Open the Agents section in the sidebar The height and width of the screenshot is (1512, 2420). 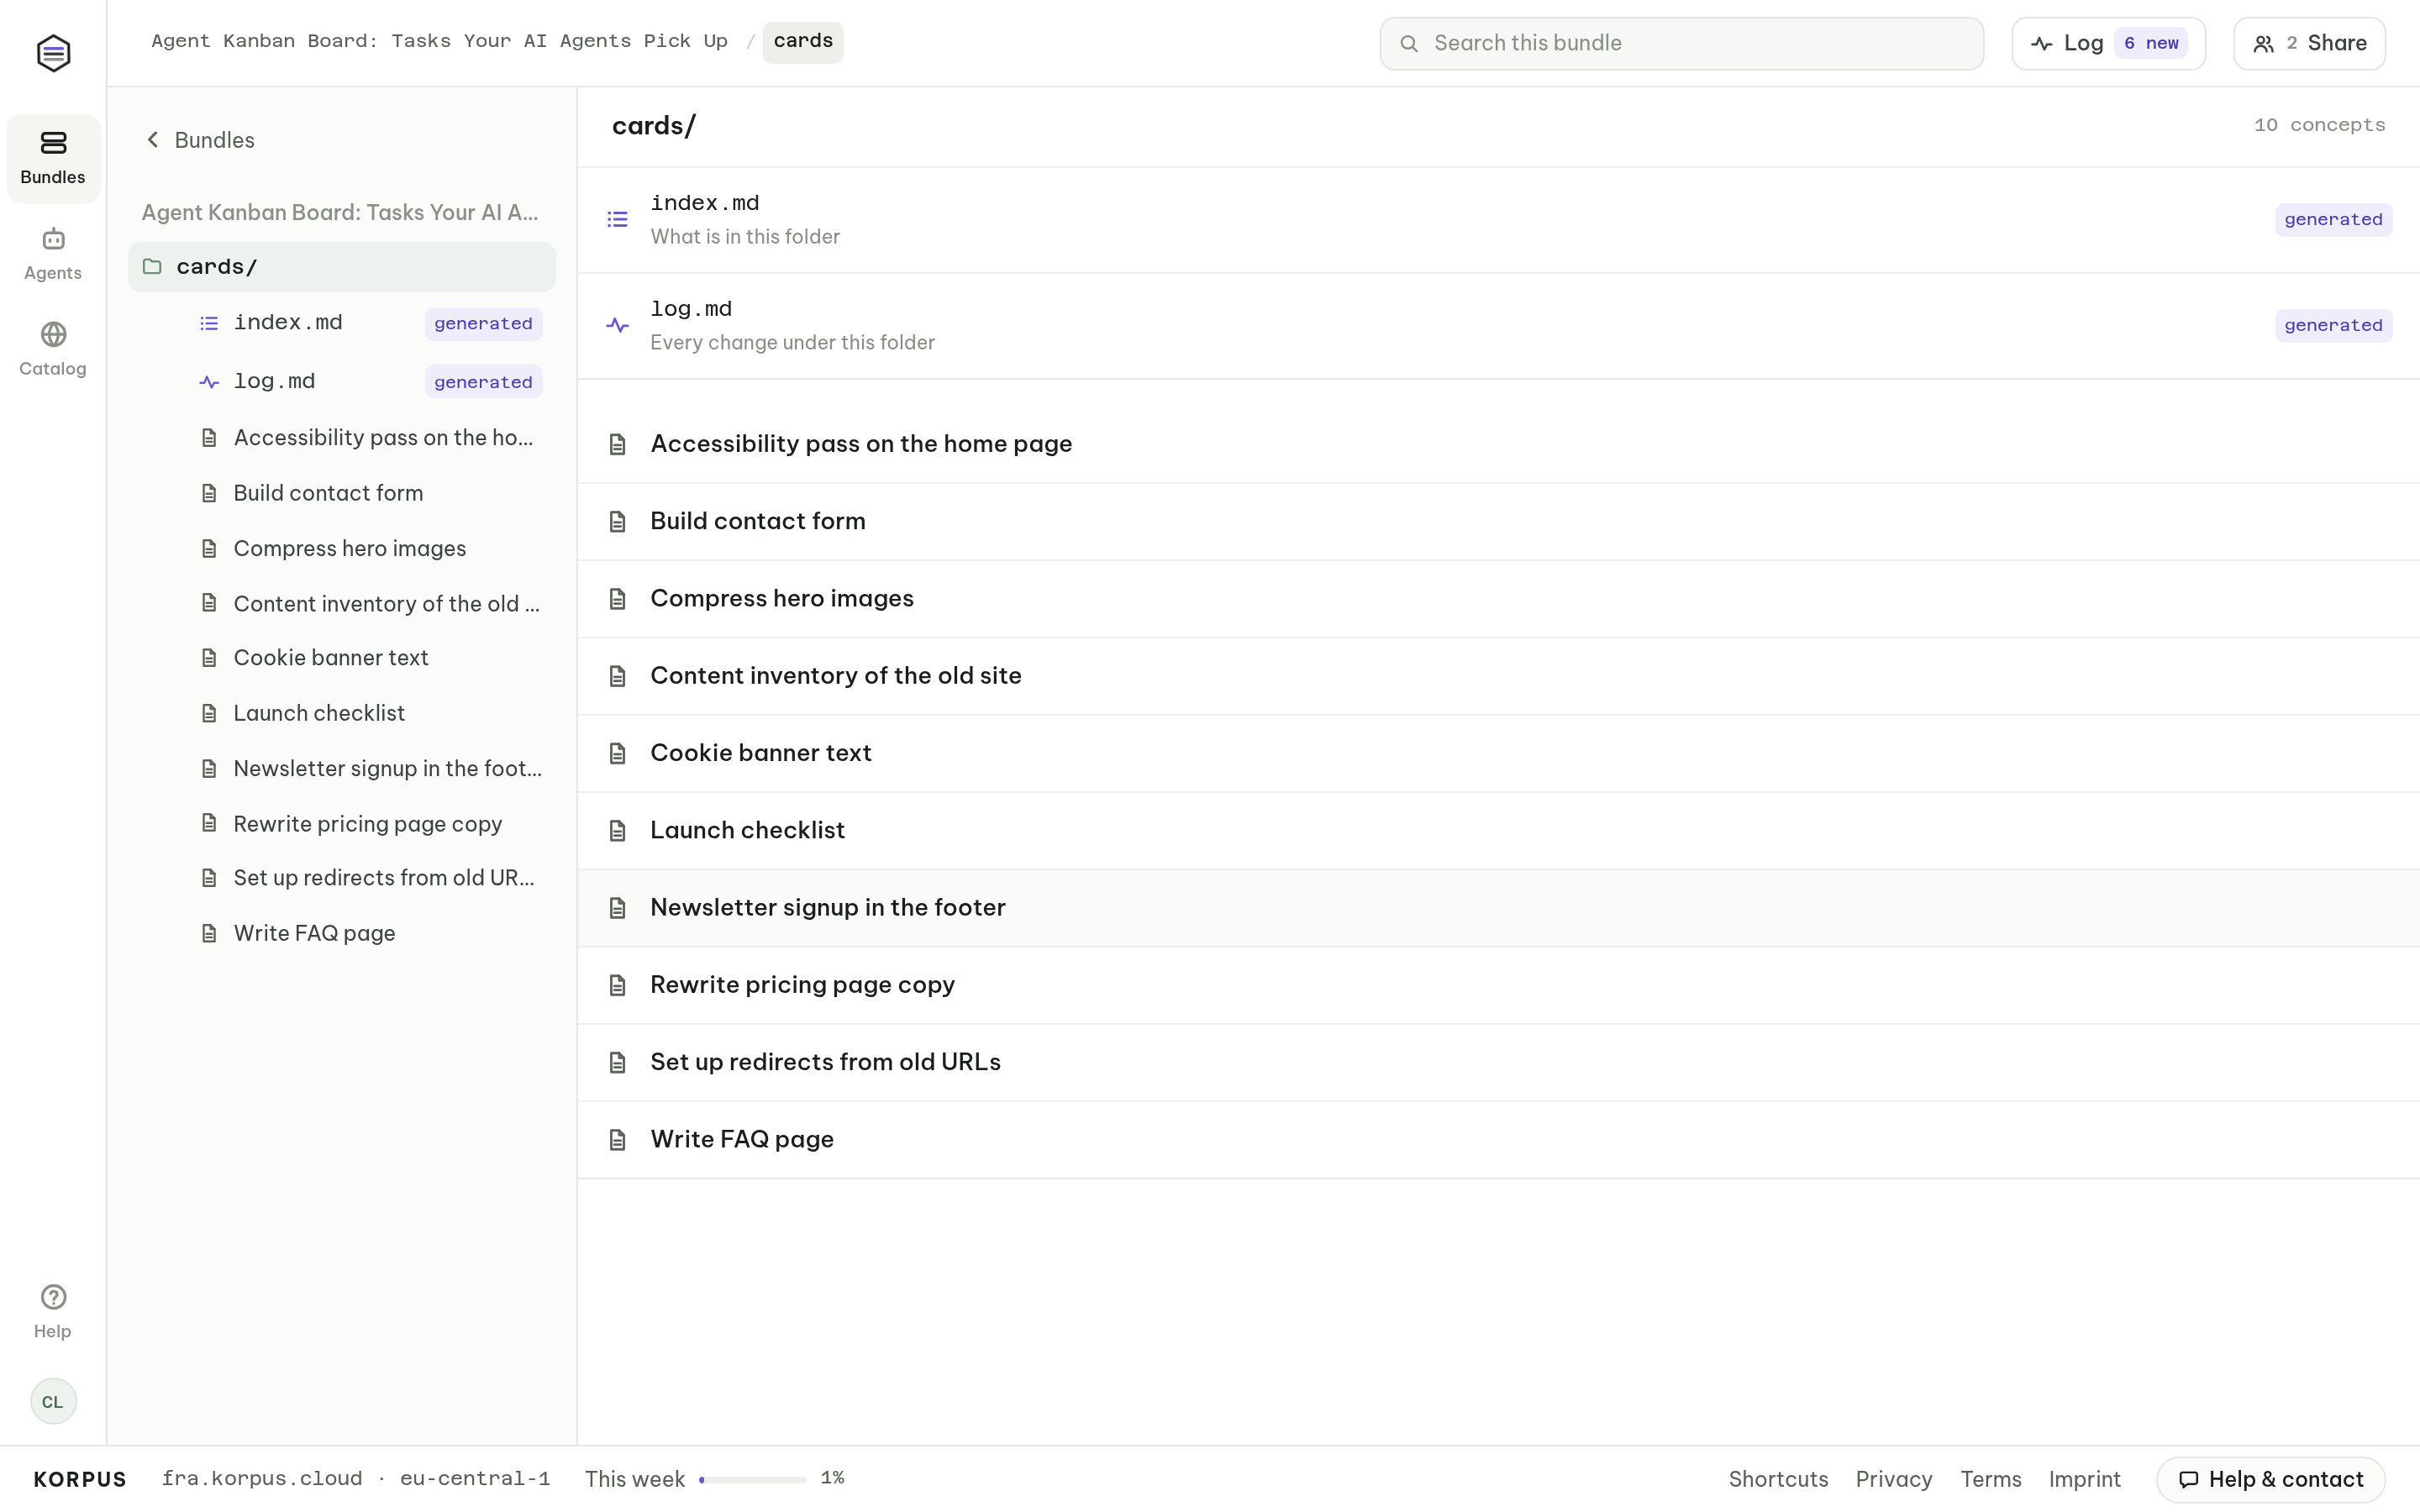click(53, 254)
